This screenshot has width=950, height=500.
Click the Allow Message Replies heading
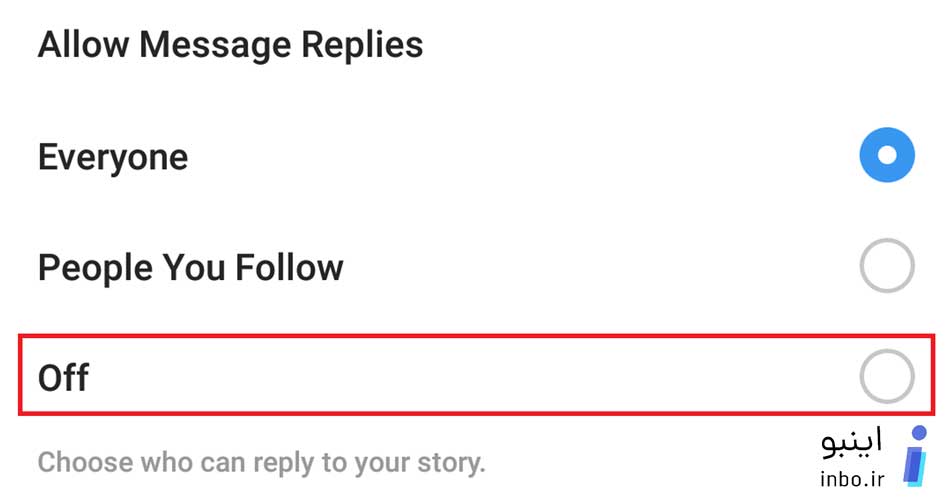[x=230, y=45]
